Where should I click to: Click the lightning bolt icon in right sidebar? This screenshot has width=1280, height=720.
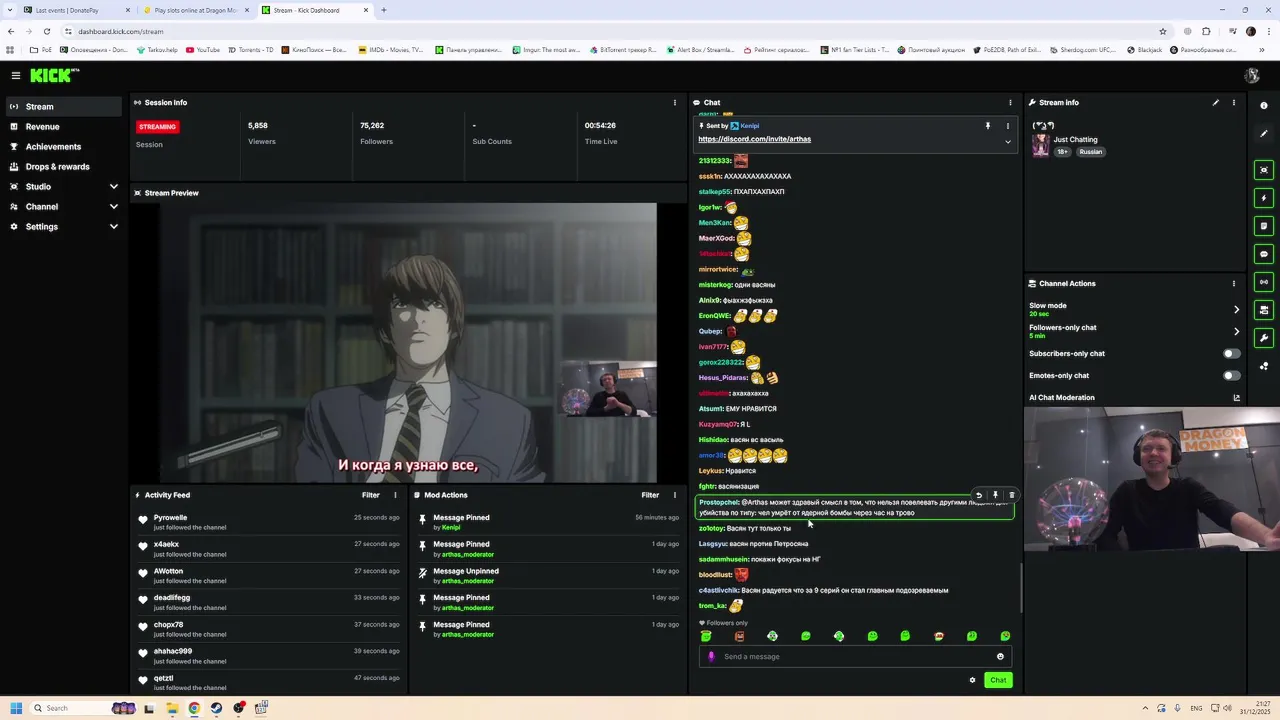pos(1264,198)
